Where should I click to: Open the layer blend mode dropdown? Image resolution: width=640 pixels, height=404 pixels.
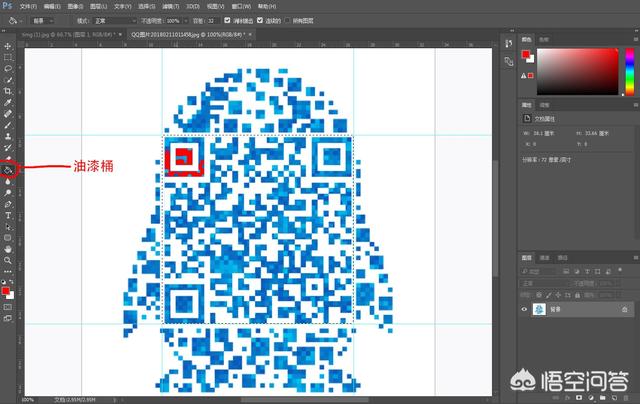tap(543, 283)
